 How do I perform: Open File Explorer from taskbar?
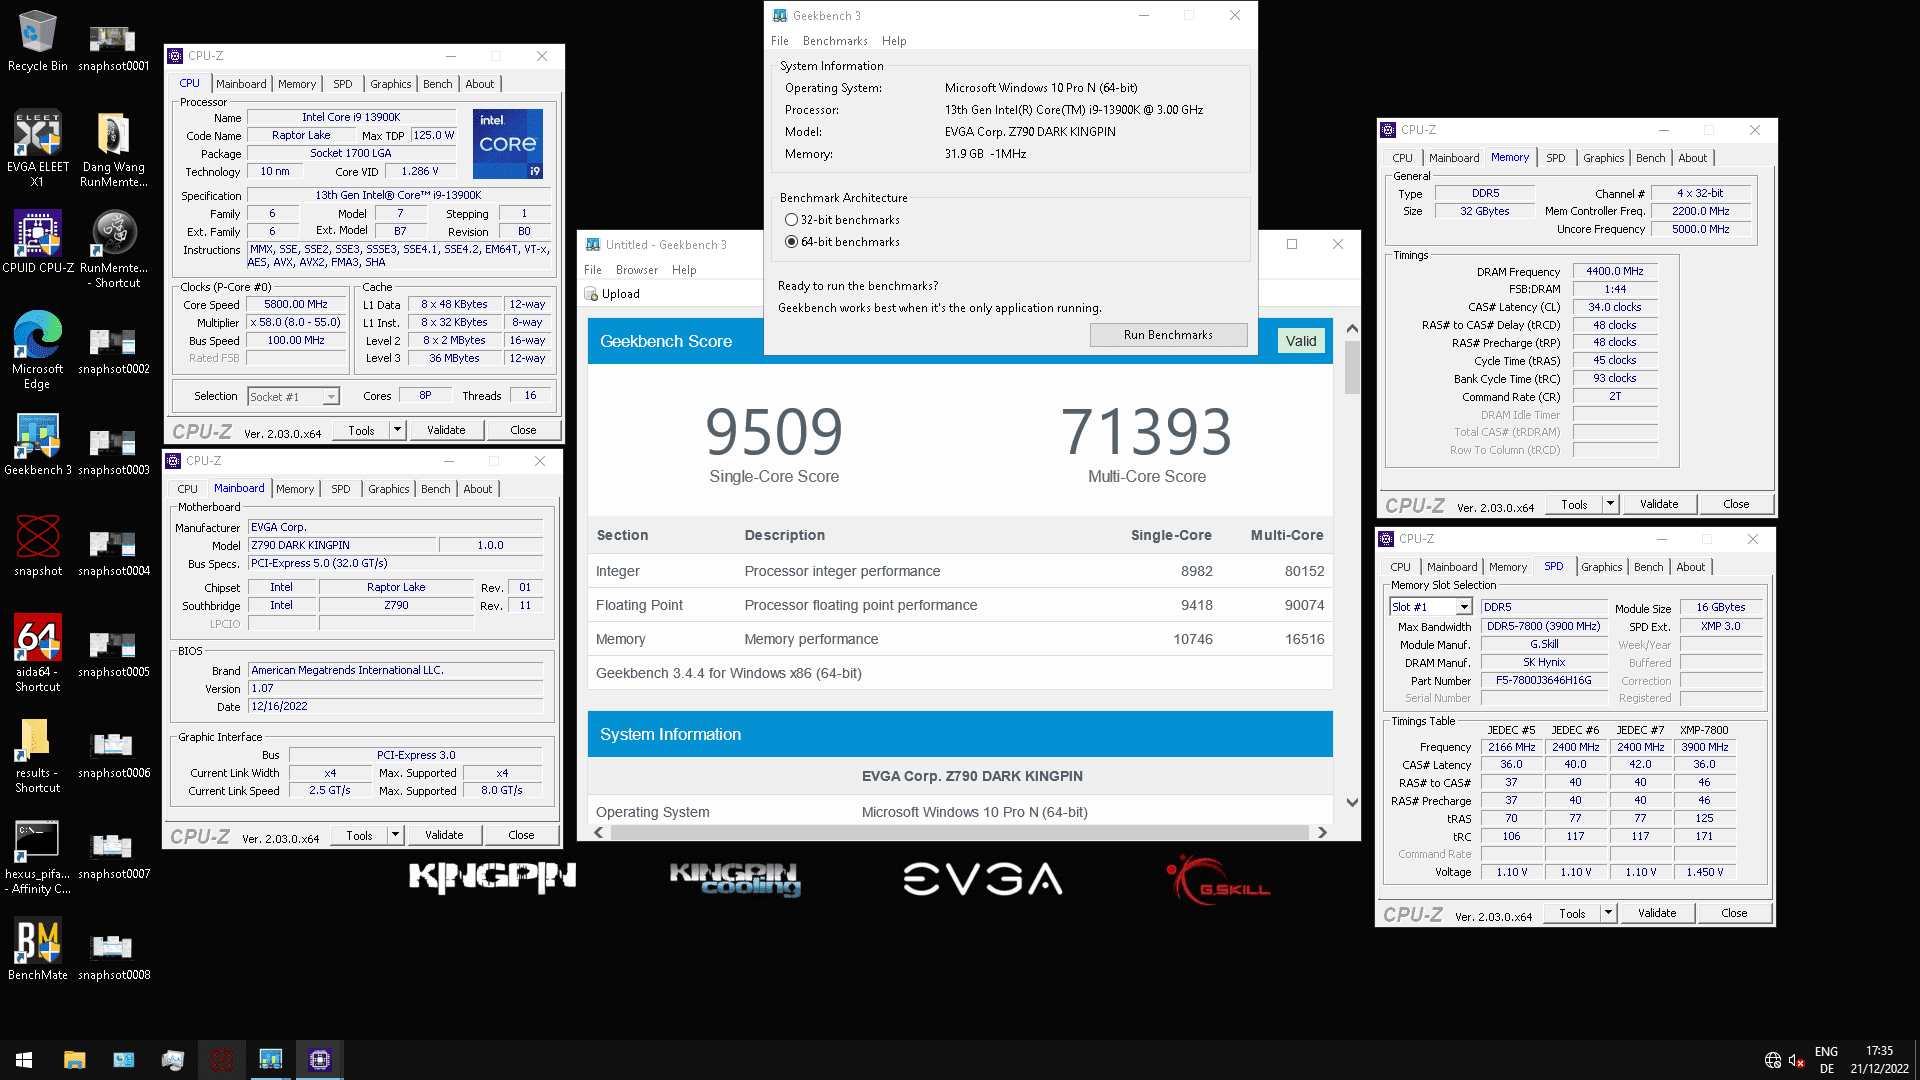(x=74, y=1060)
